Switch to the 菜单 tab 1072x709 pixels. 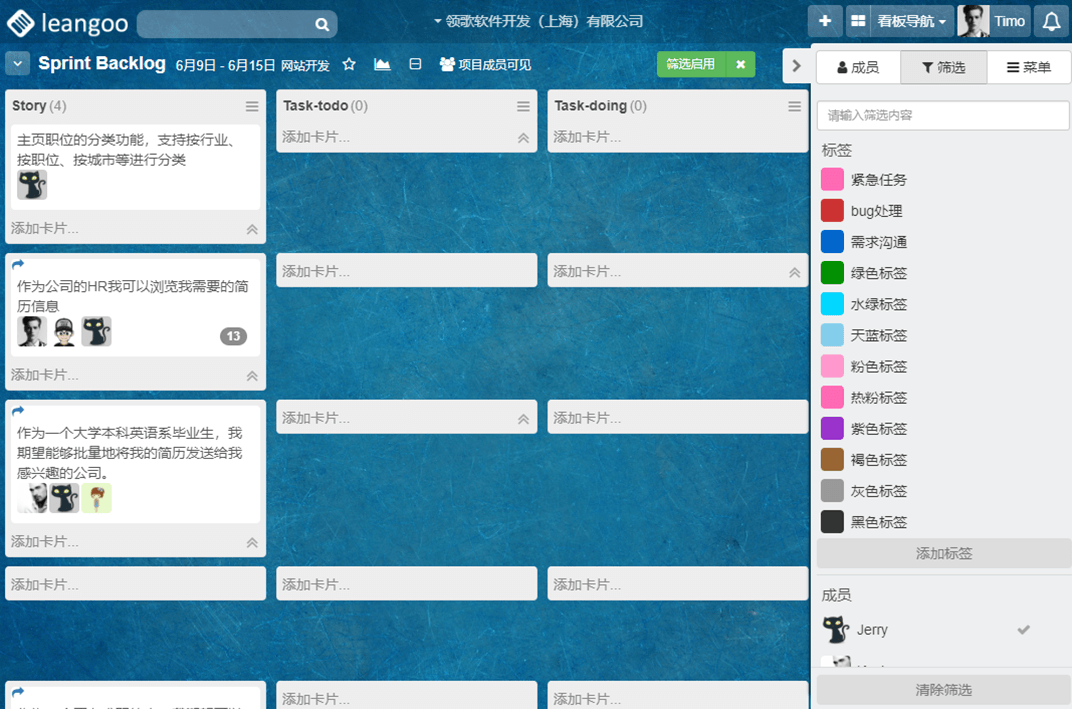[x=1028, y=67]
